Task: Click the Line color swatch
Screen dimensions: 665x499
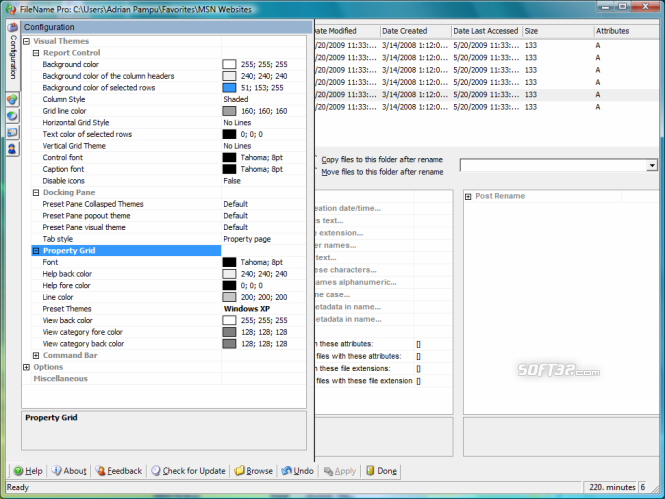Action: tap(229, 297)
